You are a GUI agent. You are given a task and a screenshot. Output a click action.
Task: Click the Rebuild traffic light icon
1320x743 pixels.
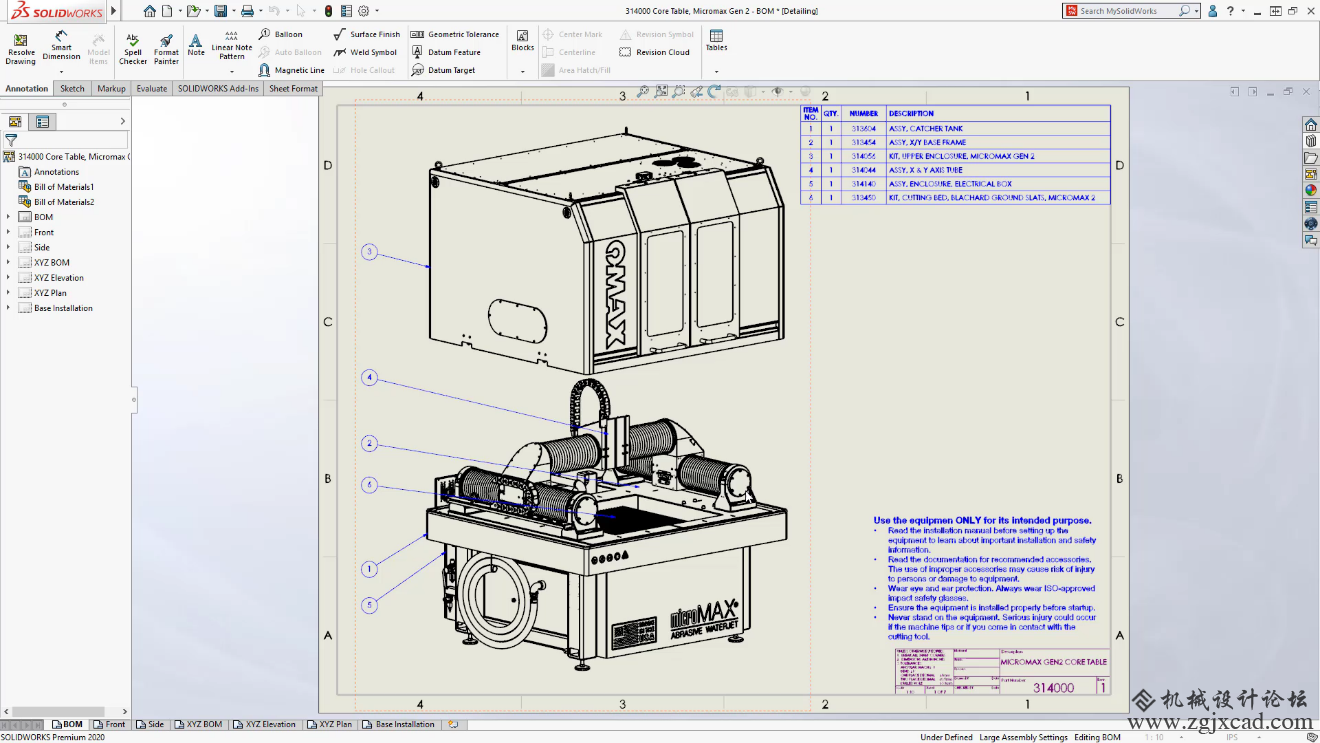[x=330, y=11]
